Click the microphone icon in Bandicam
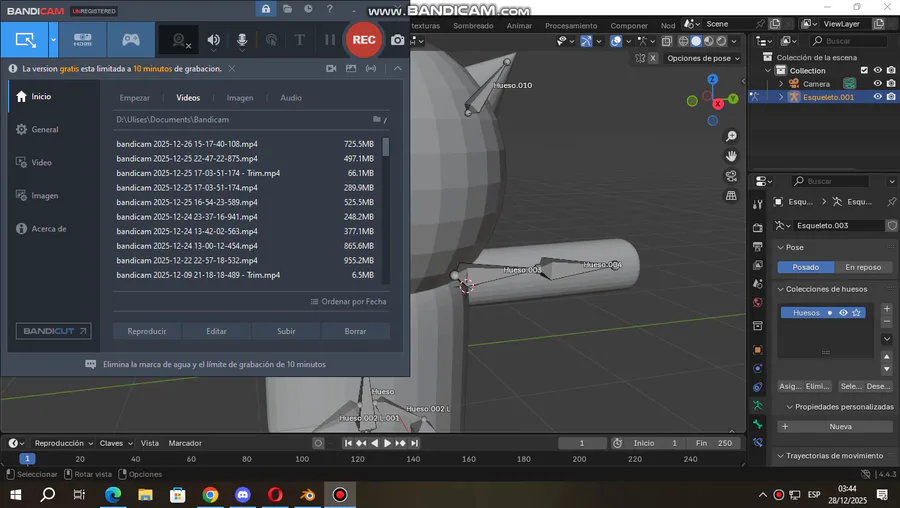The width and height of the screenshot is (900, 508). [x=242, y=40]
